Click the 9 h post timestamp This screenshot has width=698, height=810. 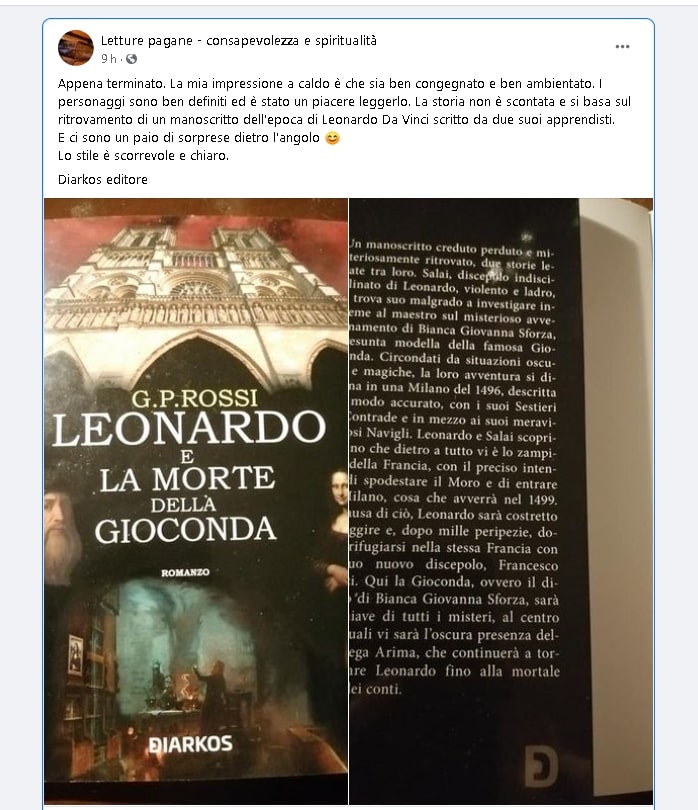pyautogui.click(x=108, y=59)
